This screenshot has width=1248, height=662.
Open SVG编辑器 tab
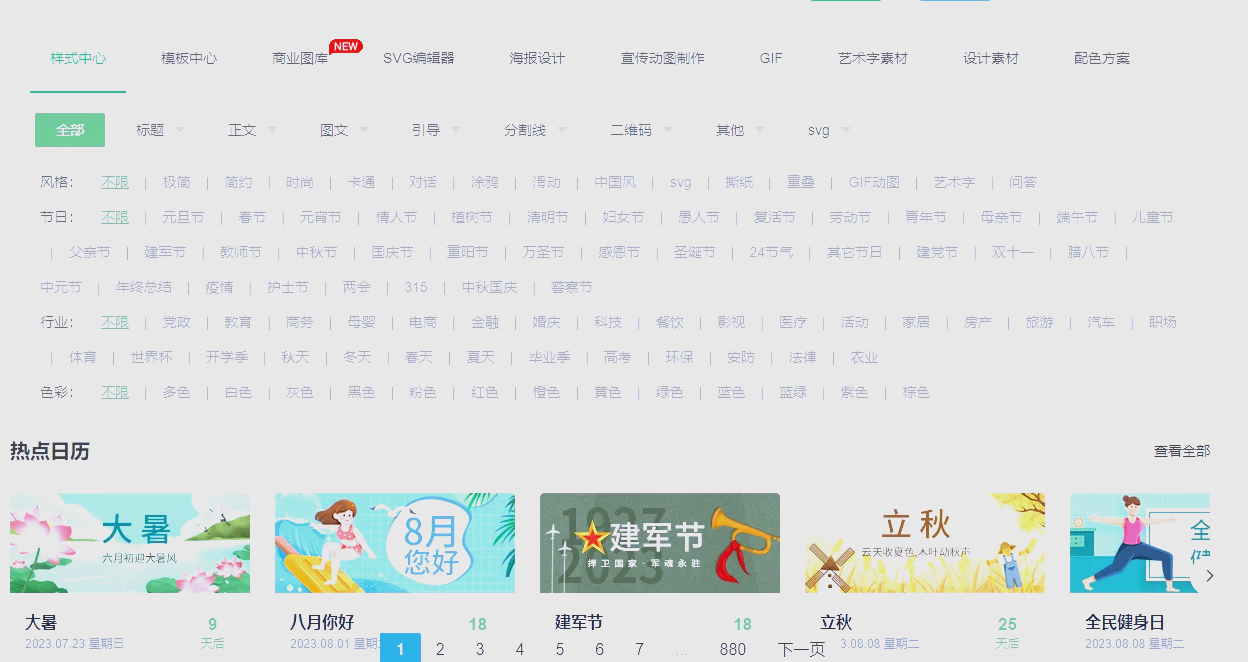tap(419, 58)
